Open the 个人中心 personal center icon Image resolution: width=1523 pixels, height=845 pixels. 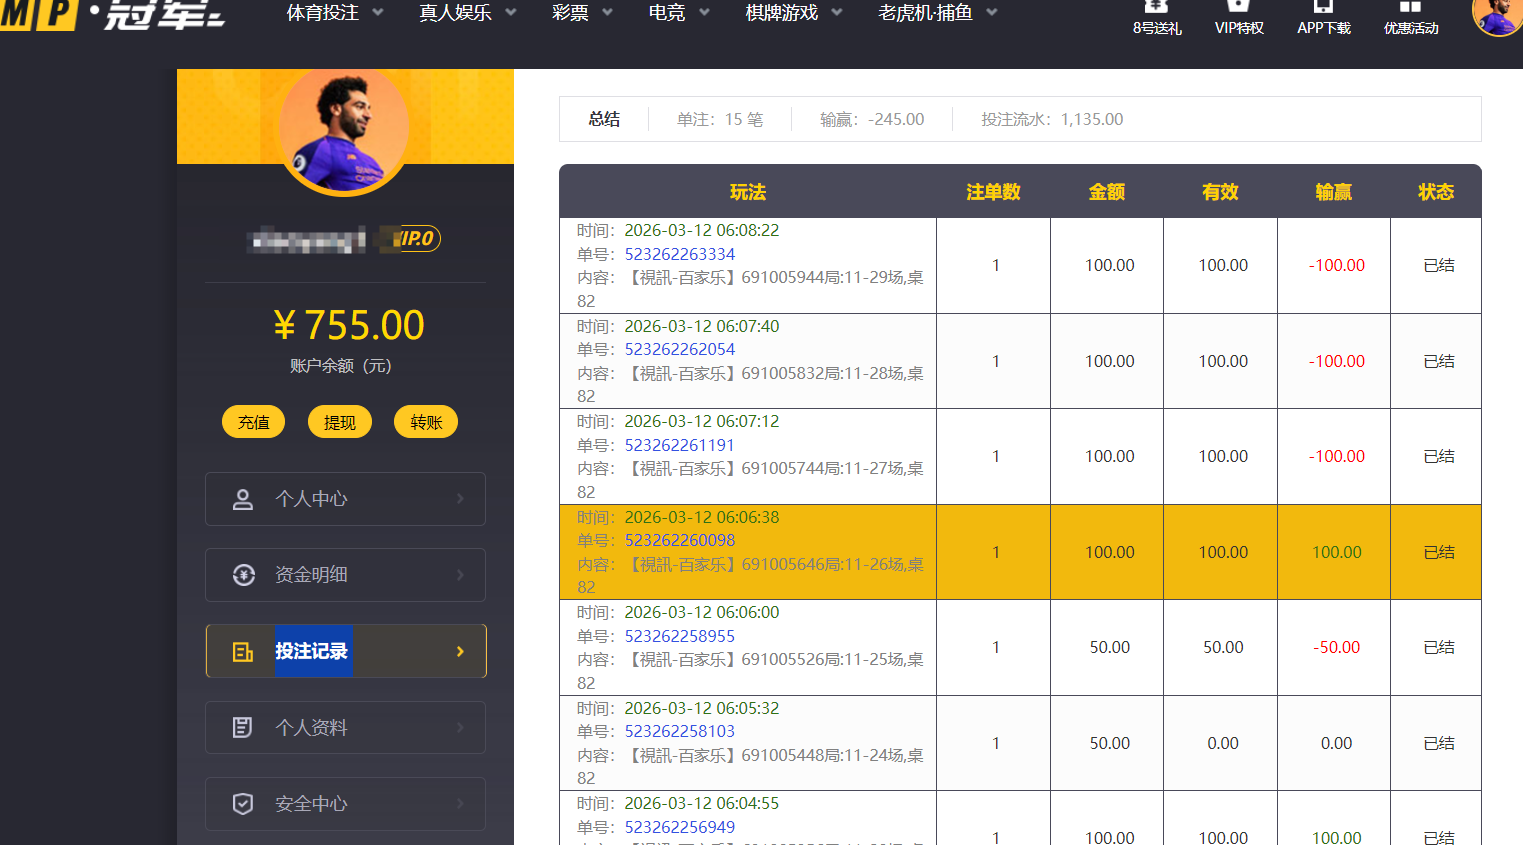pyautogui.click(x=243, y=498)
